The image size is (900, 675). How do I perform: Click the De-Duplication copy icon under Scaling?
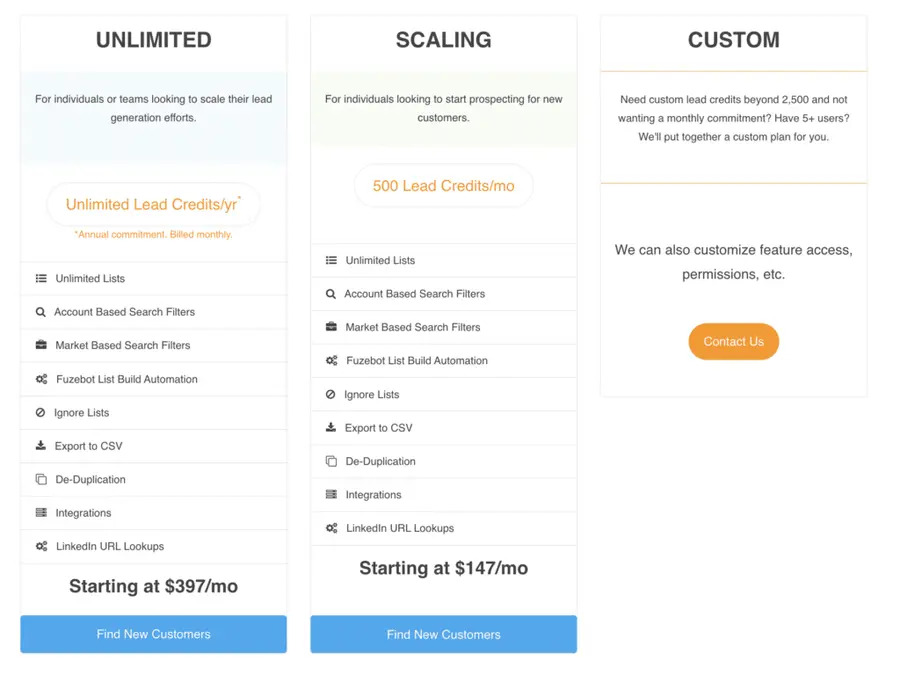click(331, 461)
